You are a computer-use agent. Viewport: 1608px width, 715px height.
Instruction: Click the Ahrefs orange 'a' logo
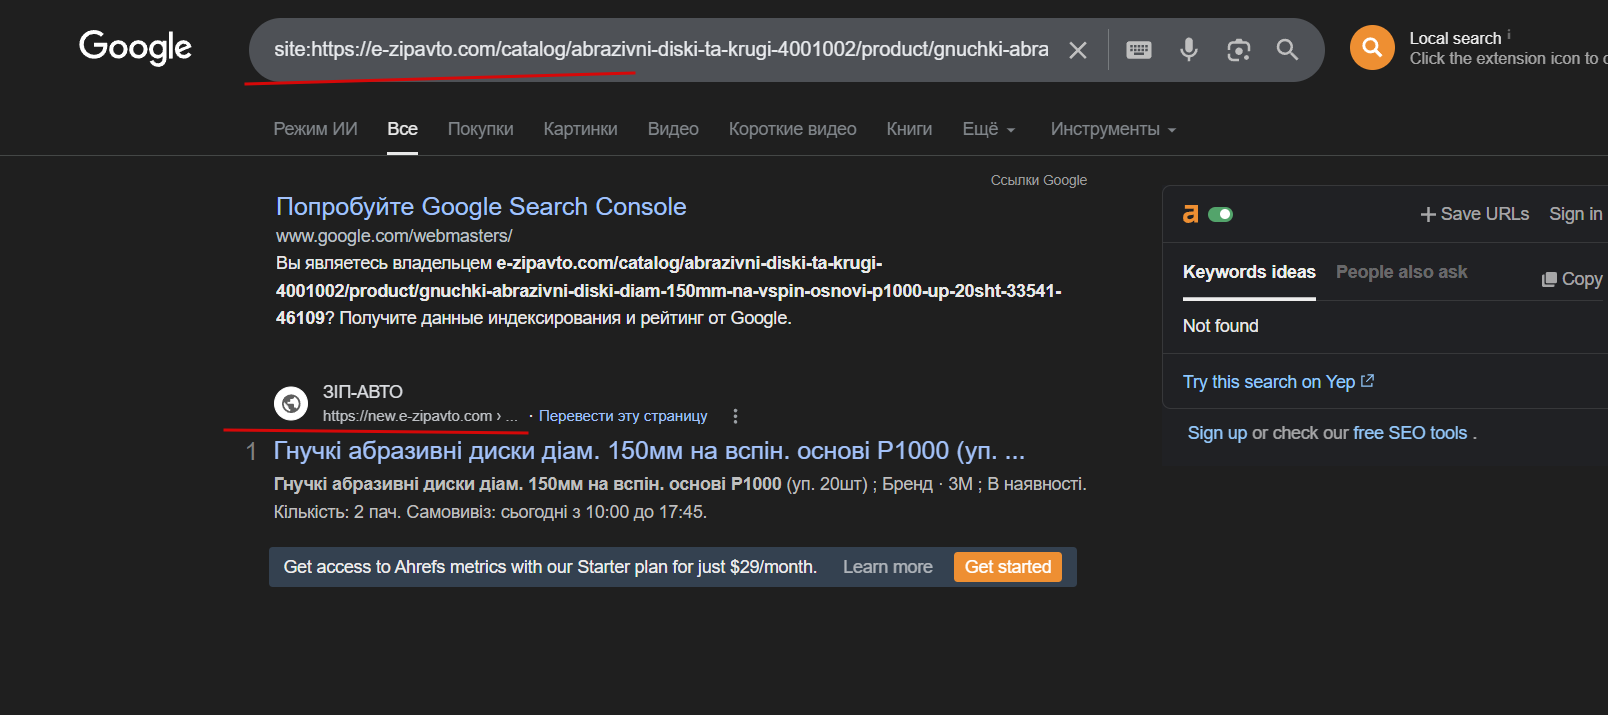(x=1190, y=214)
